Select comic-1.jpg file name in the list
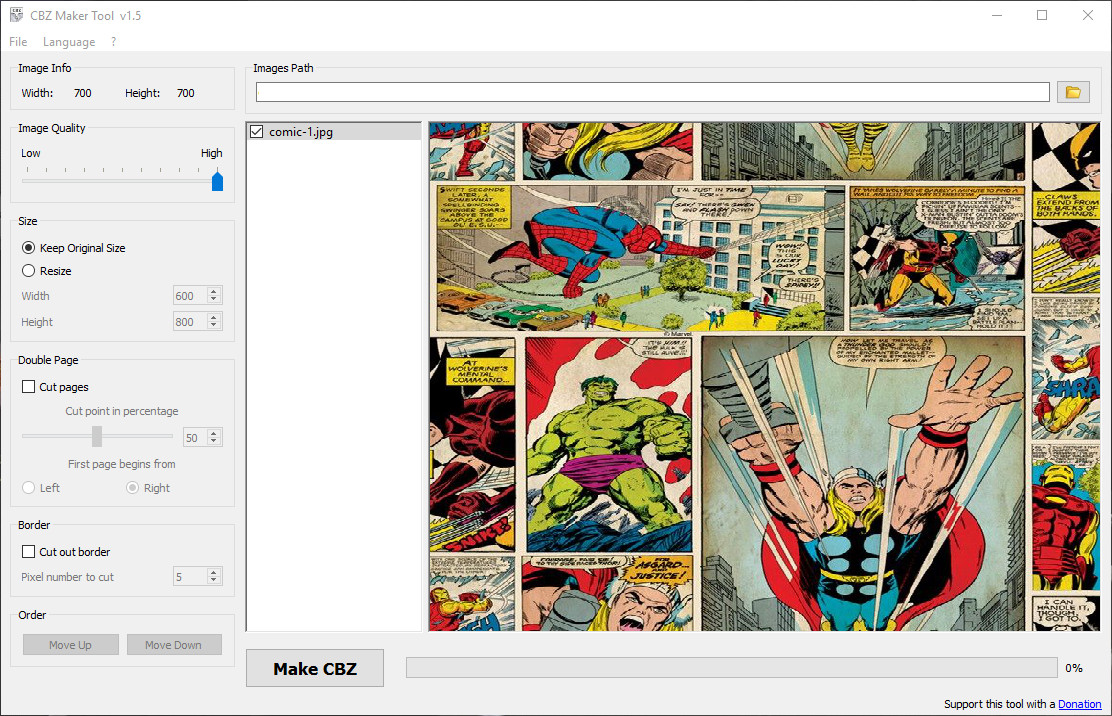1112x716 pixels. tap(301, 132)
